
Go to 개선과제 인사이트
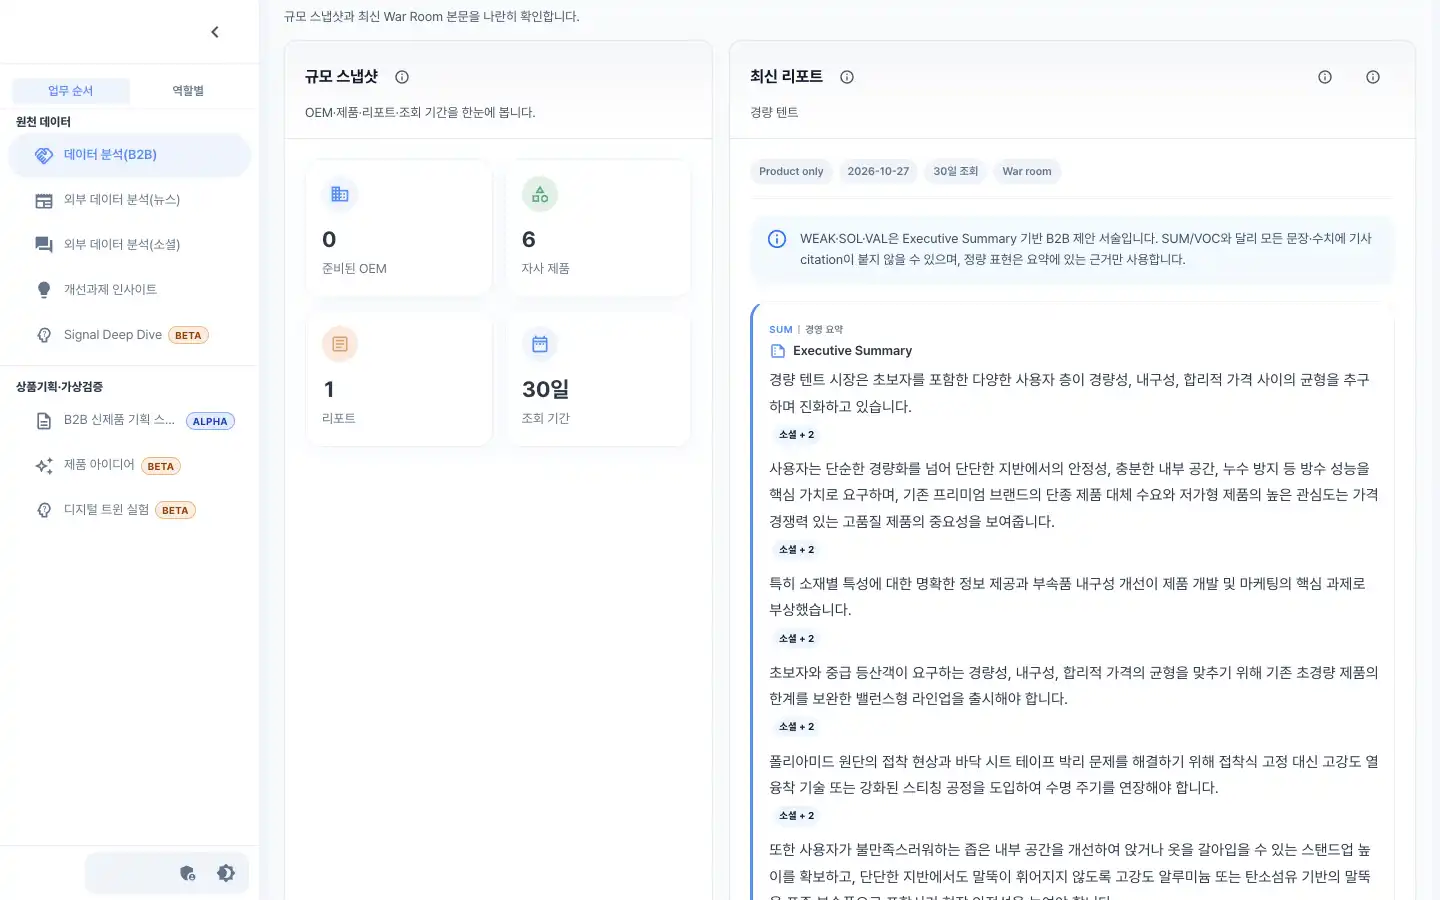point(130,290)
